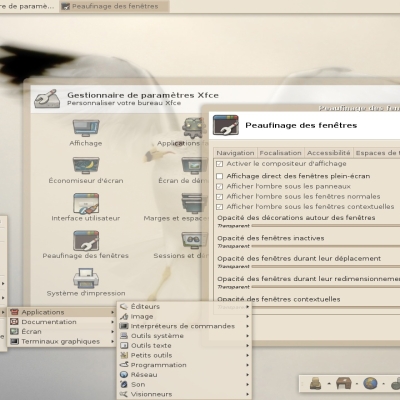Viewport: 400px width, 400px height.
Task: Expand the Programmation submenu arrow
Action: [248, 365]
